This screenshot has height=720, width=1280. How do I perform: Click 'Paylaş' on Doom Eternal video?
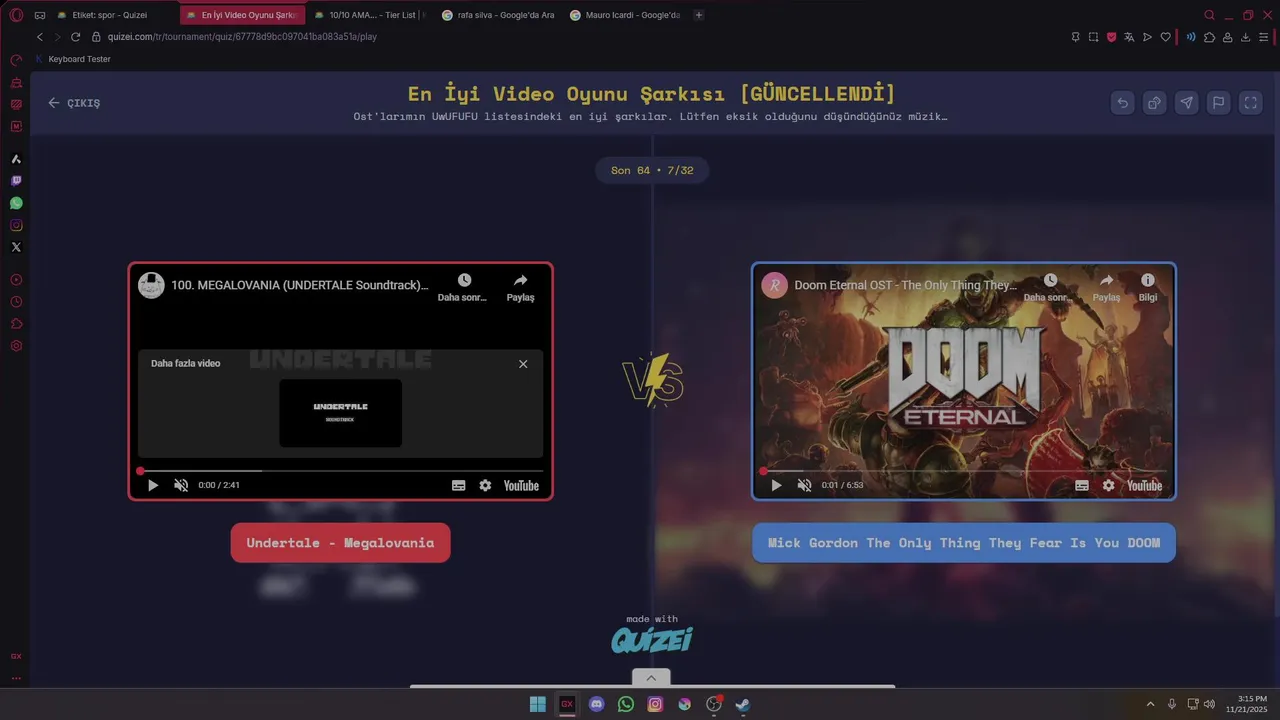(x=1106, y=287)
